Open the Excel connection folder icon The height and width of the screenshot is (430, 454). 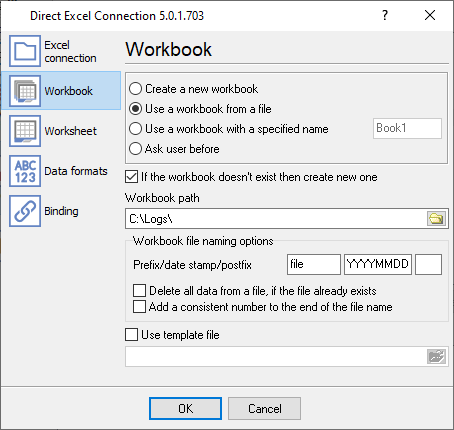[x=25, y=51]
